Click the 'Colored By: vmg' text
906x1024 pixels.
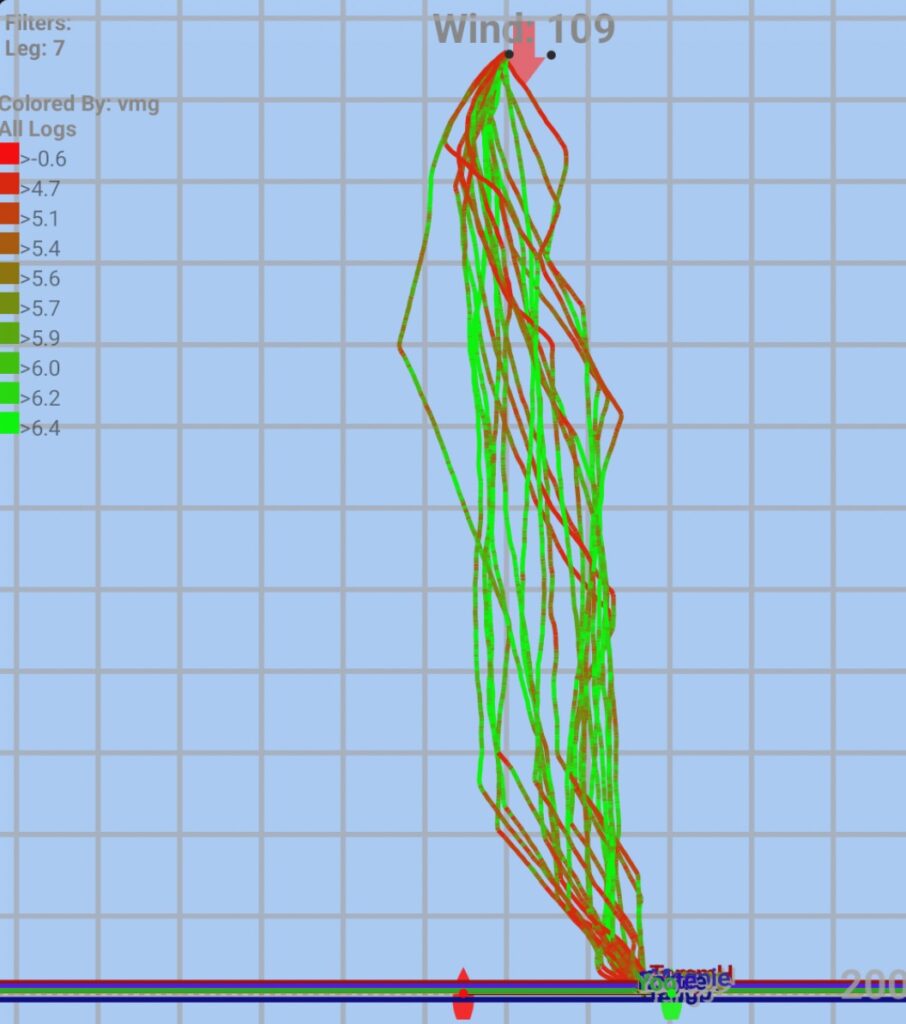(x=79, y=104)
